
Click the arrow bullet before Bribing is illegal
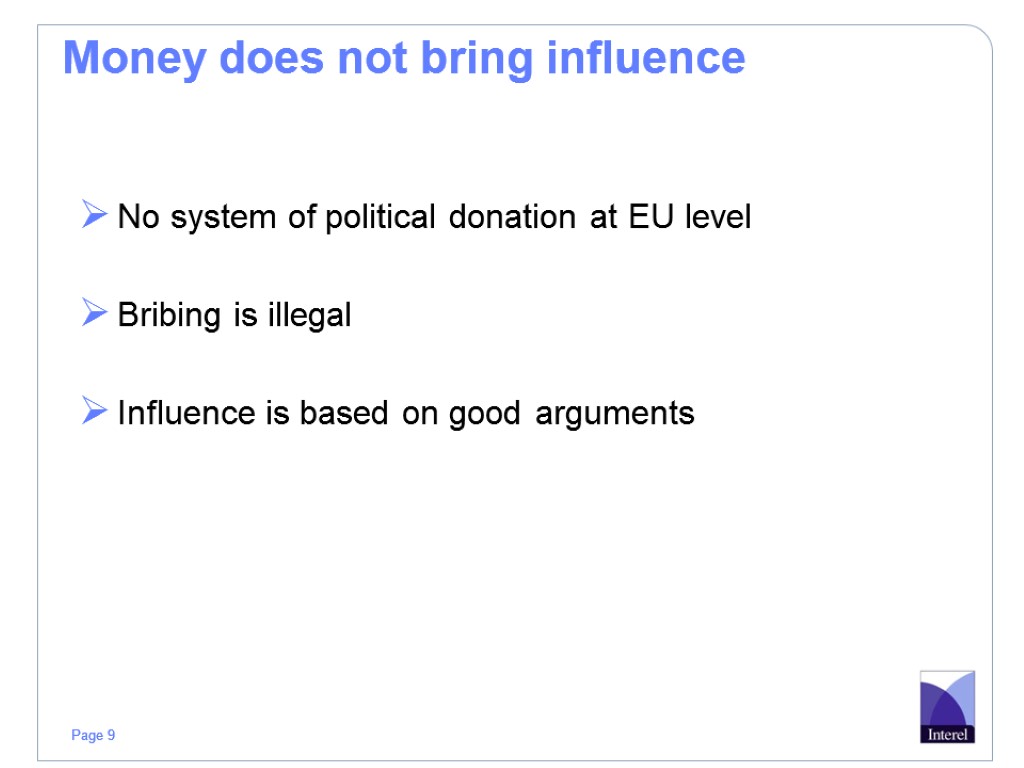tap(94, 315)
